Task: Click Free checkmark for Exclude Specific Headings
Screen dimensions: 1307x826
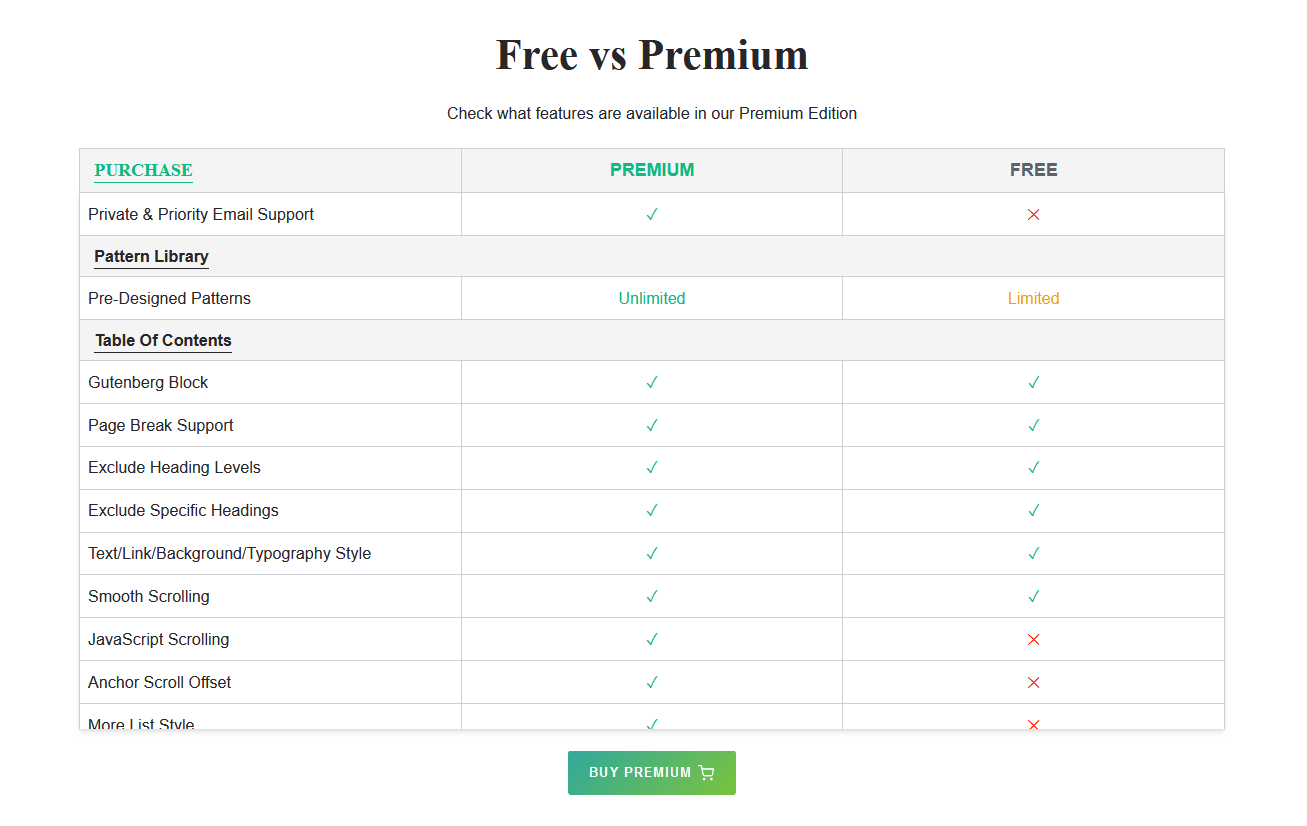Action: [x=1033, y=510]
